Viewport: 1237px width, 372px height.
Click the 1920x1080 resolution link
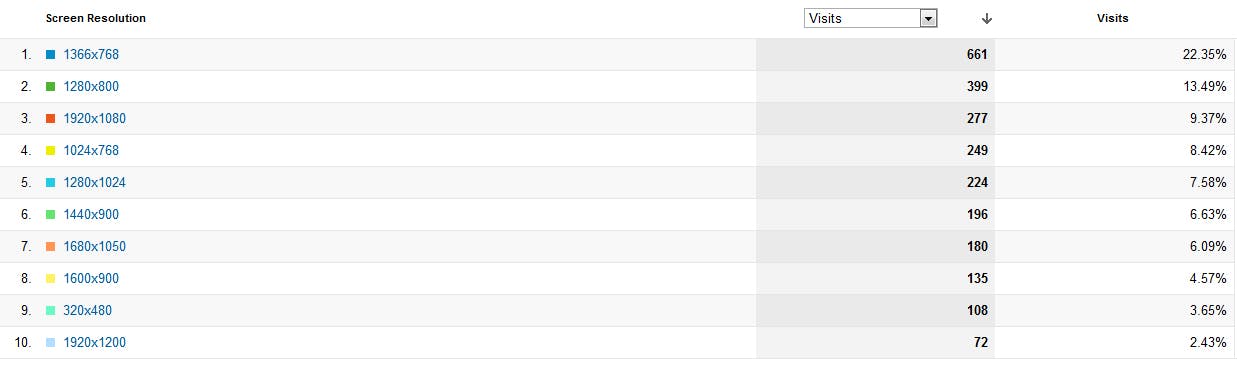pos(95,119)
